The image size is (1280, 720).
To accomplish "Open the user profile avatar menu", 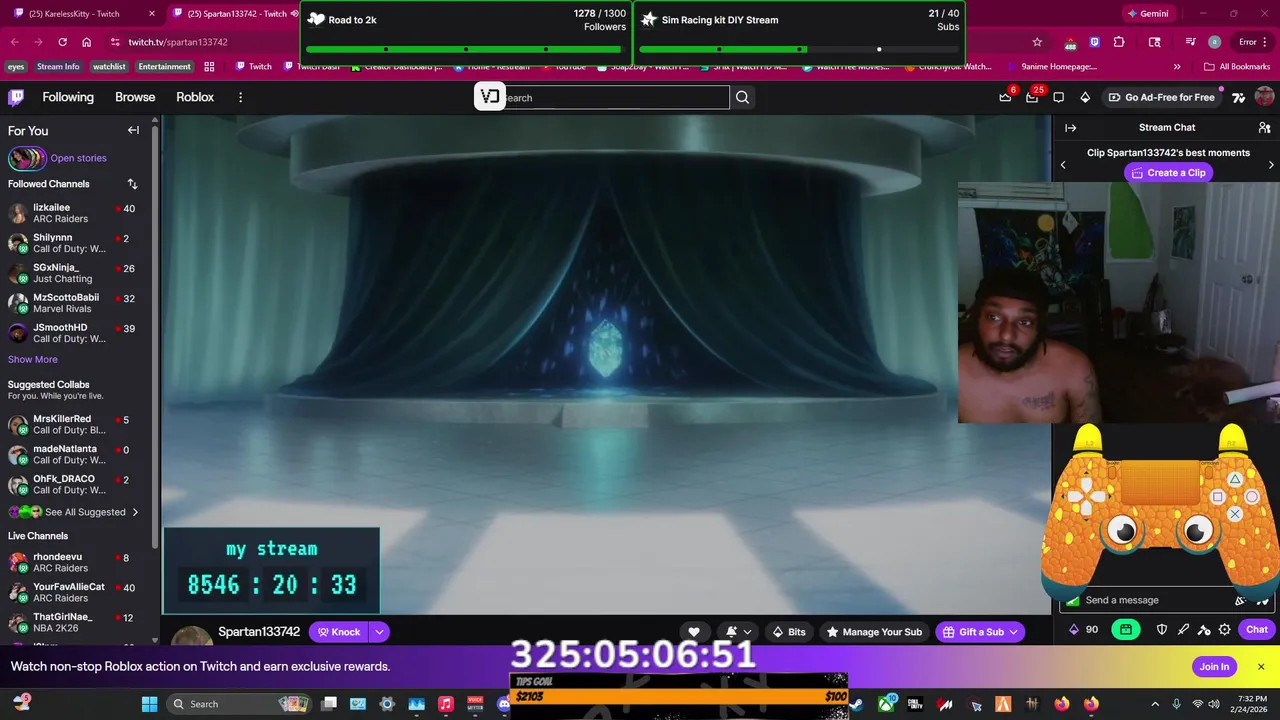I will [1264, 97].
